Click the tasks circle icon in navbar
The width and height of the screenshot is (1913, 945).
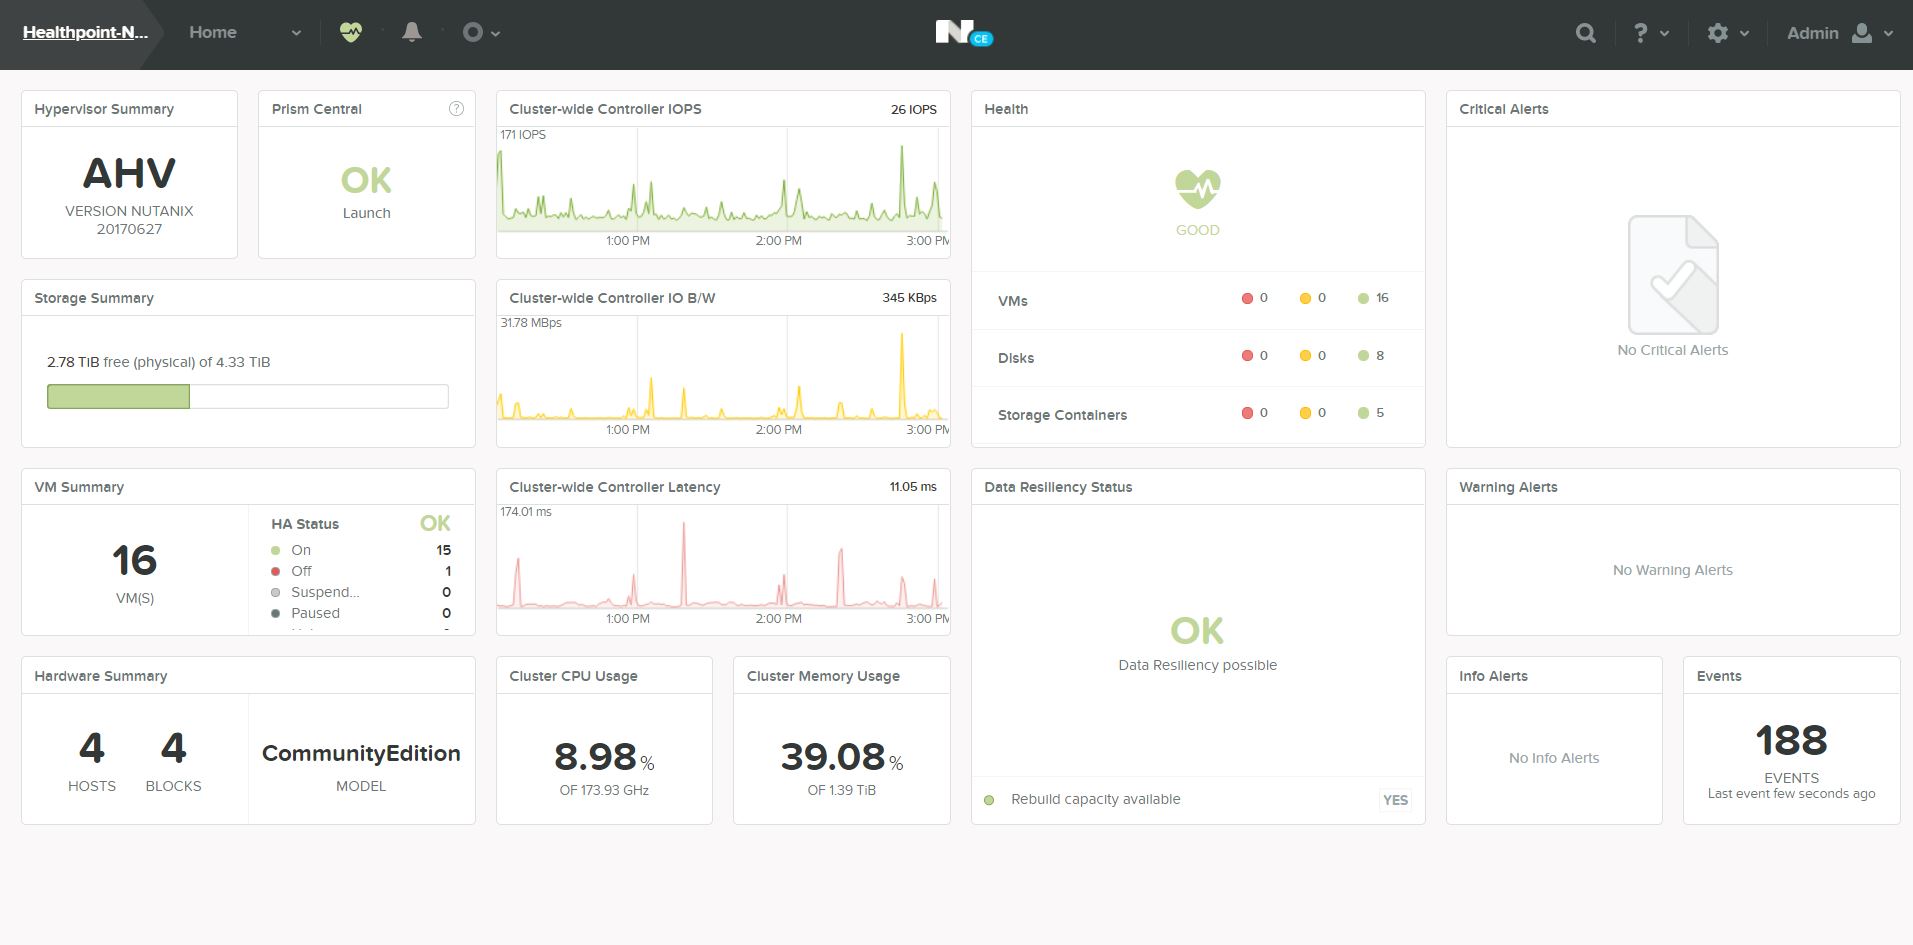[472, 32]
